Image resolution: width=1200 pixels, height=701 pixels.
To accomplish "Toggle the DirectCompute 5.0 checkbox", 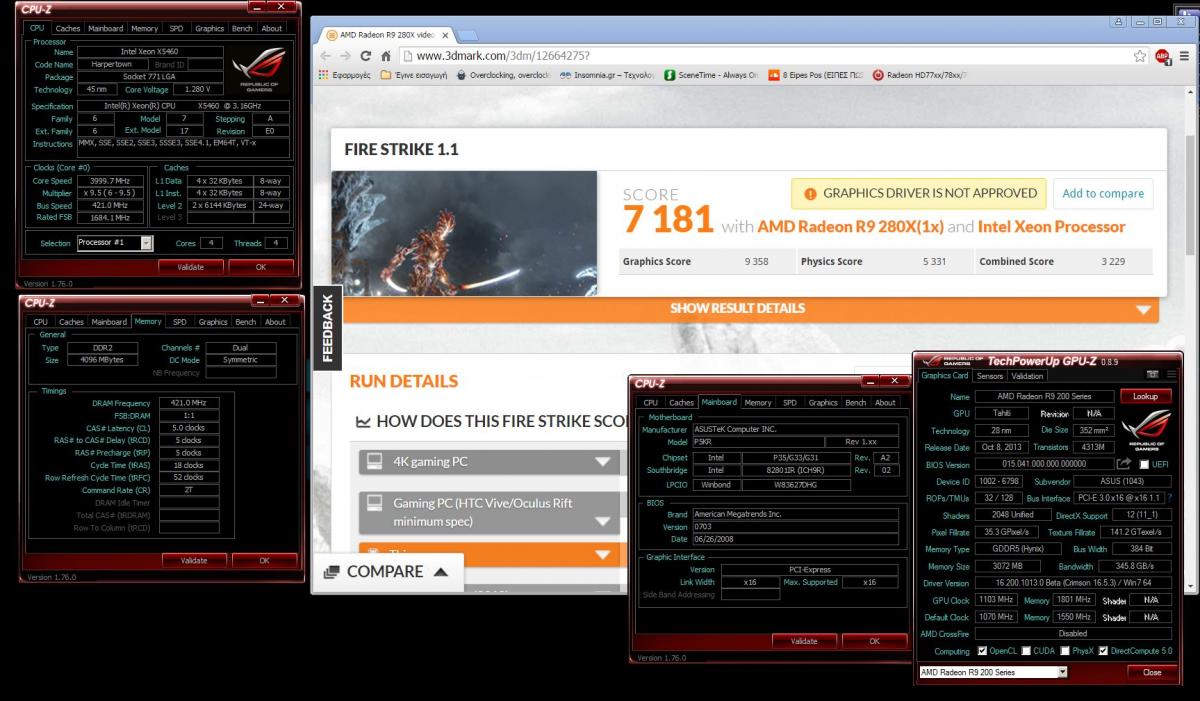I will click(x=1103, y=651).
